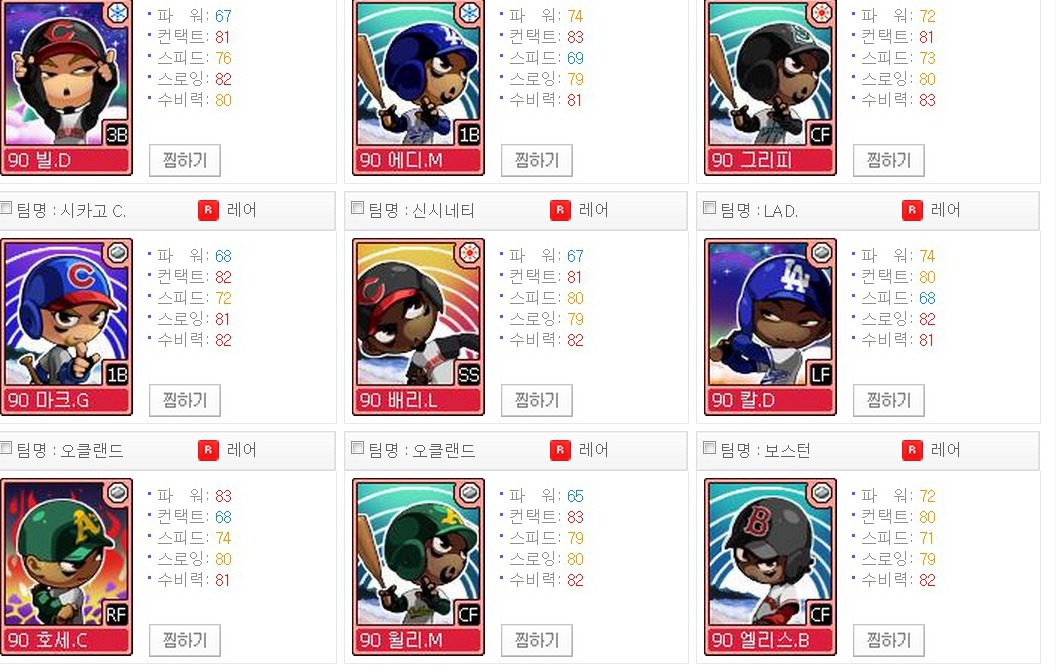Image resolution: width=1056 pixels, height=671 pixels.
Task: Click 찜하기 button for 윌리.M
Action: 537,640
